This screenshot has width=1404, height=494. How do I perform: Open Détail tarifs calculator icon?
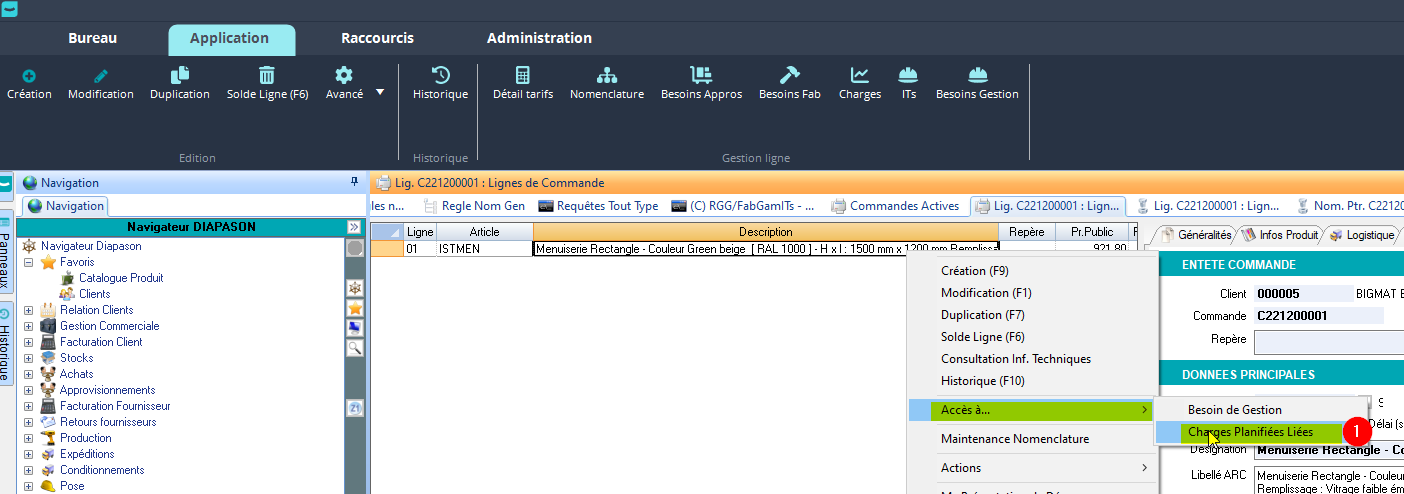522,76
